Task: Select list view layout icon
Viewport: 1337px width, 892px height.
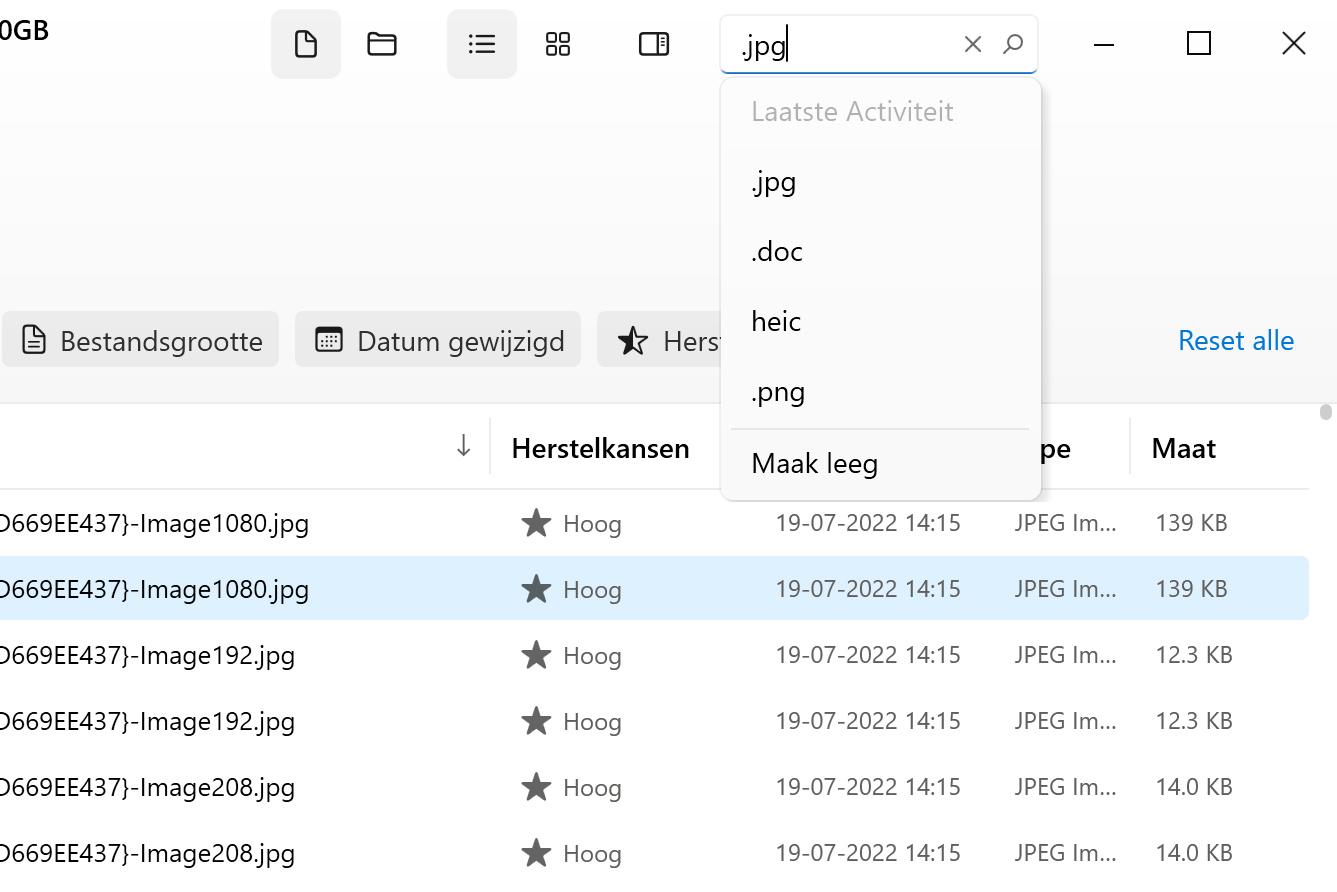Action: 482,44
